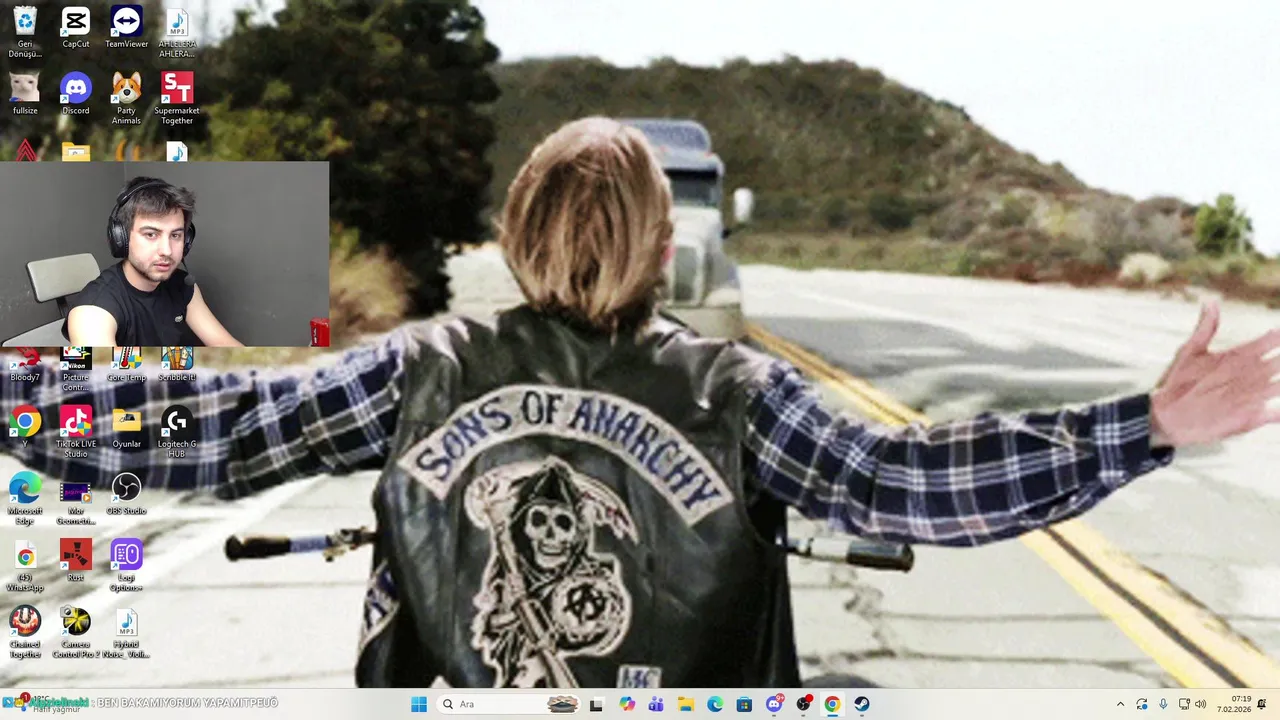Launch Rust game shortcut

pyautogui.click(x=76, y=560)
